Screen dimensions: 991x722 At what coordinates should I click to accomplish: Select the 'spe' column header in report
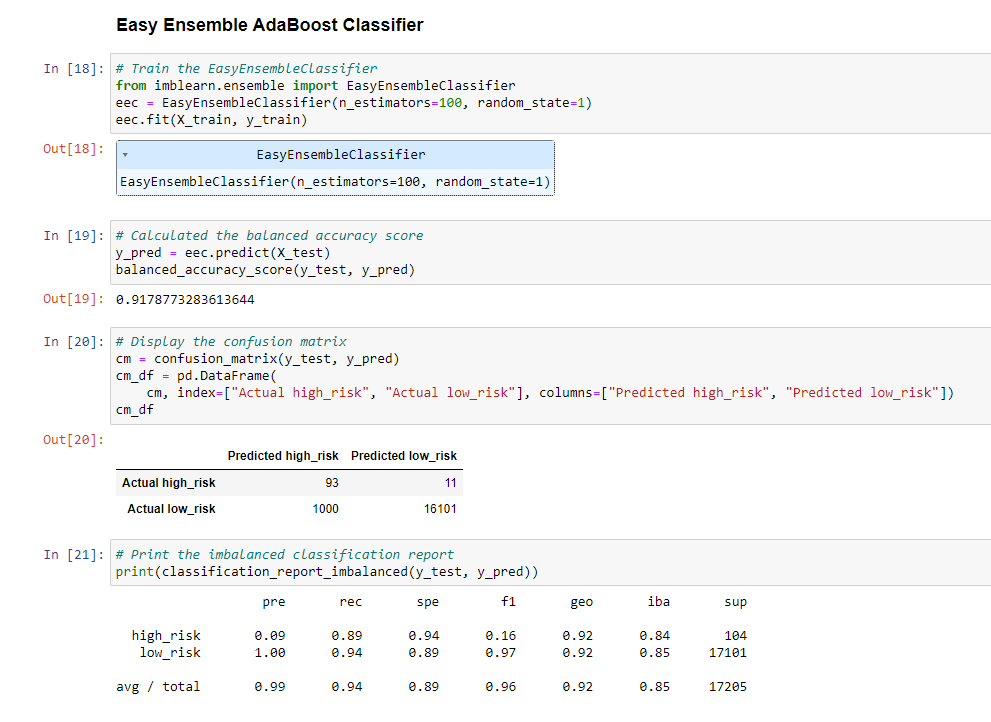[428, 602]
